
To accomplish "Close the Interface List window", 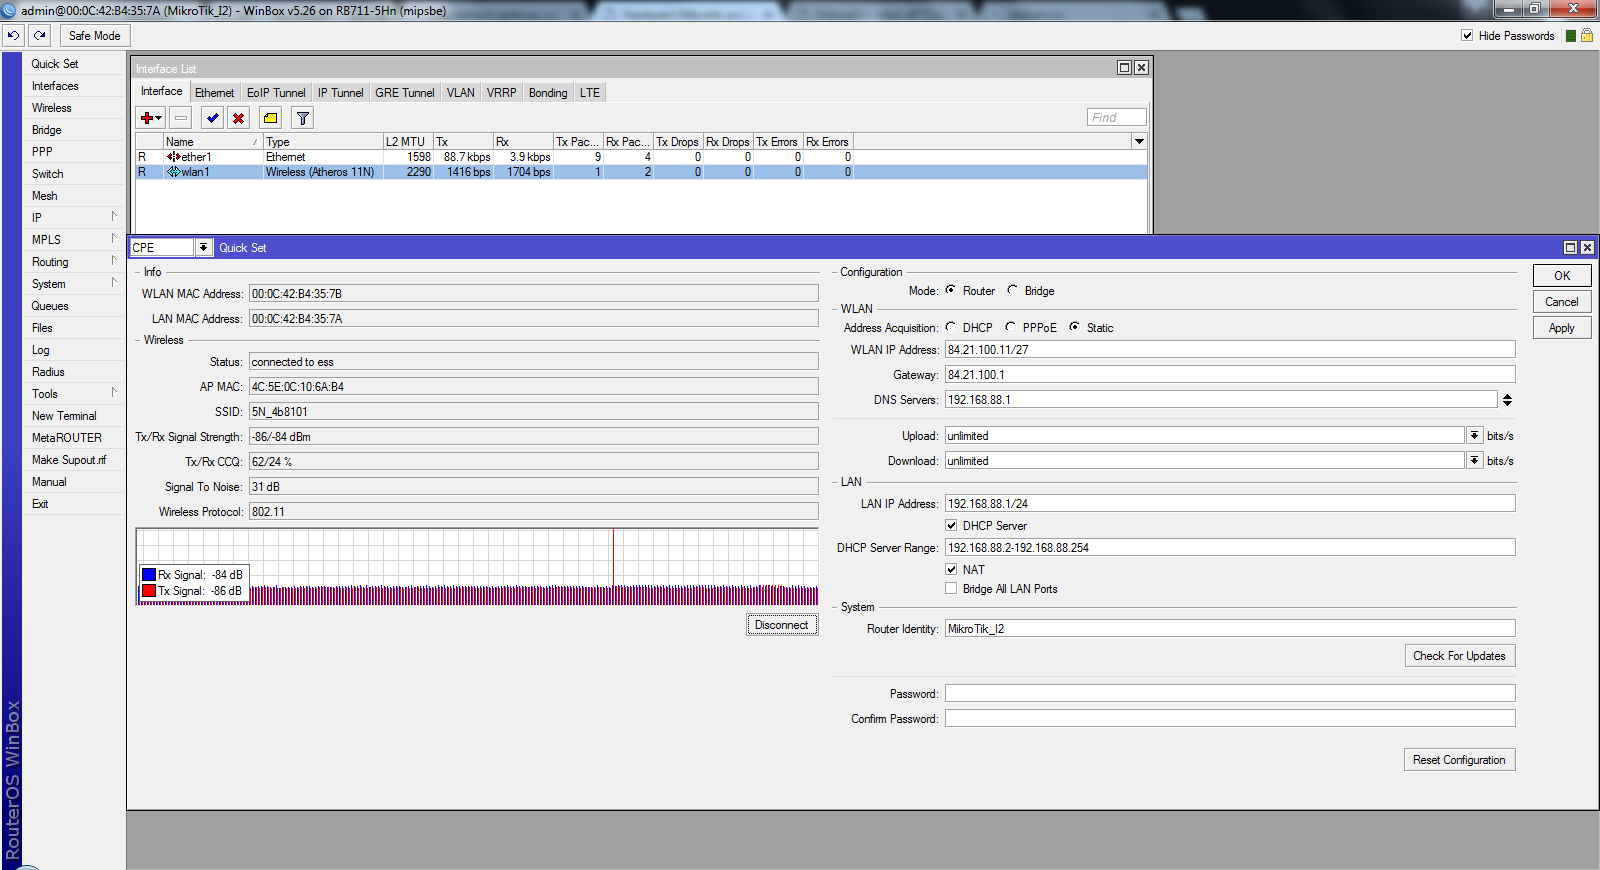I will [1141, 68].
